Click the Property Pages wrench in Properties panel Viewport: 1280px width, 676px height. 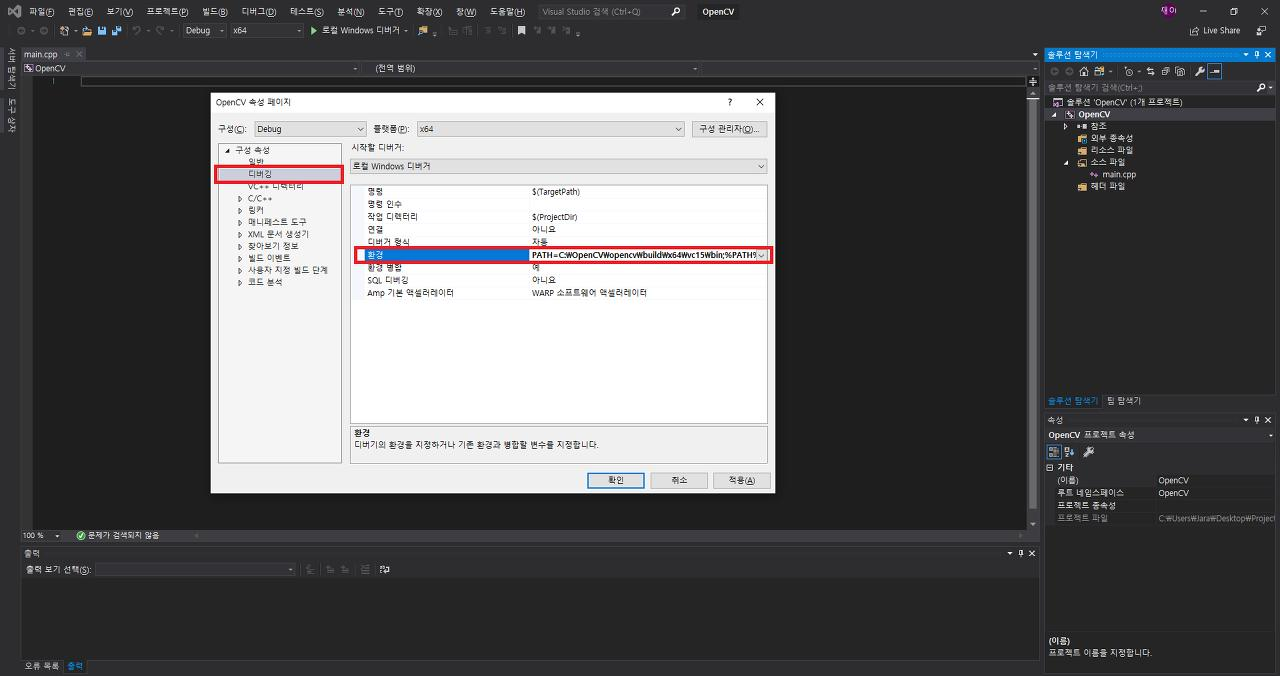1089,452
